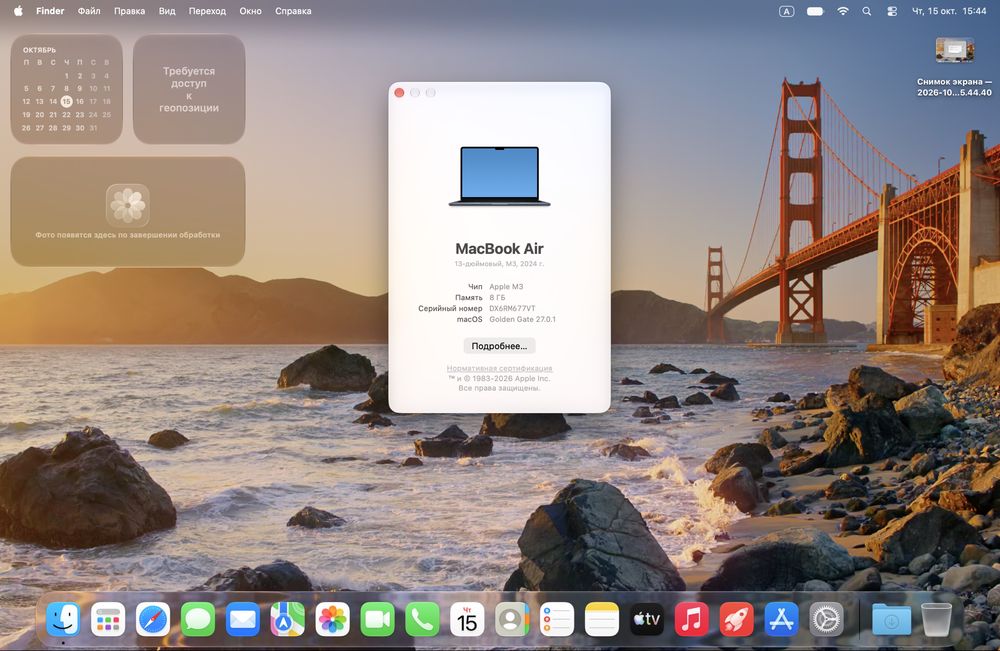The image size is (1000, 651).
Task: Close the About This Mac window
Action: (x=399, y=92)
